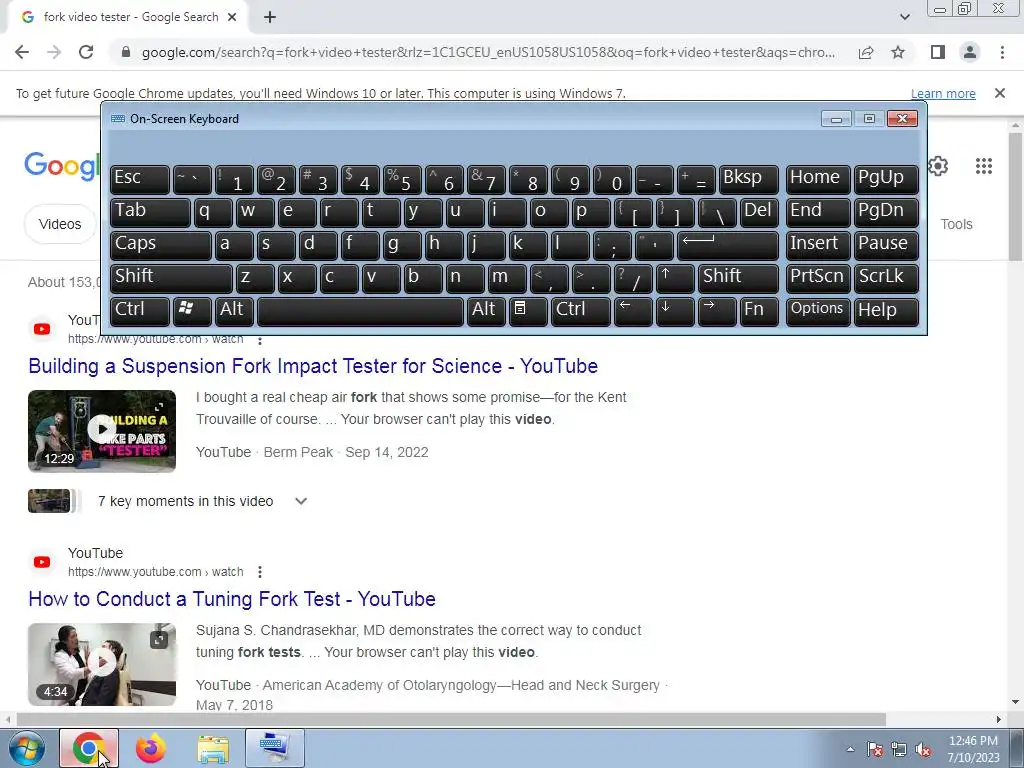Toggle right Shift key on On-Screen Keyboard
The height and width of the screenshot is (768, 1024).
tap(738, 278)
